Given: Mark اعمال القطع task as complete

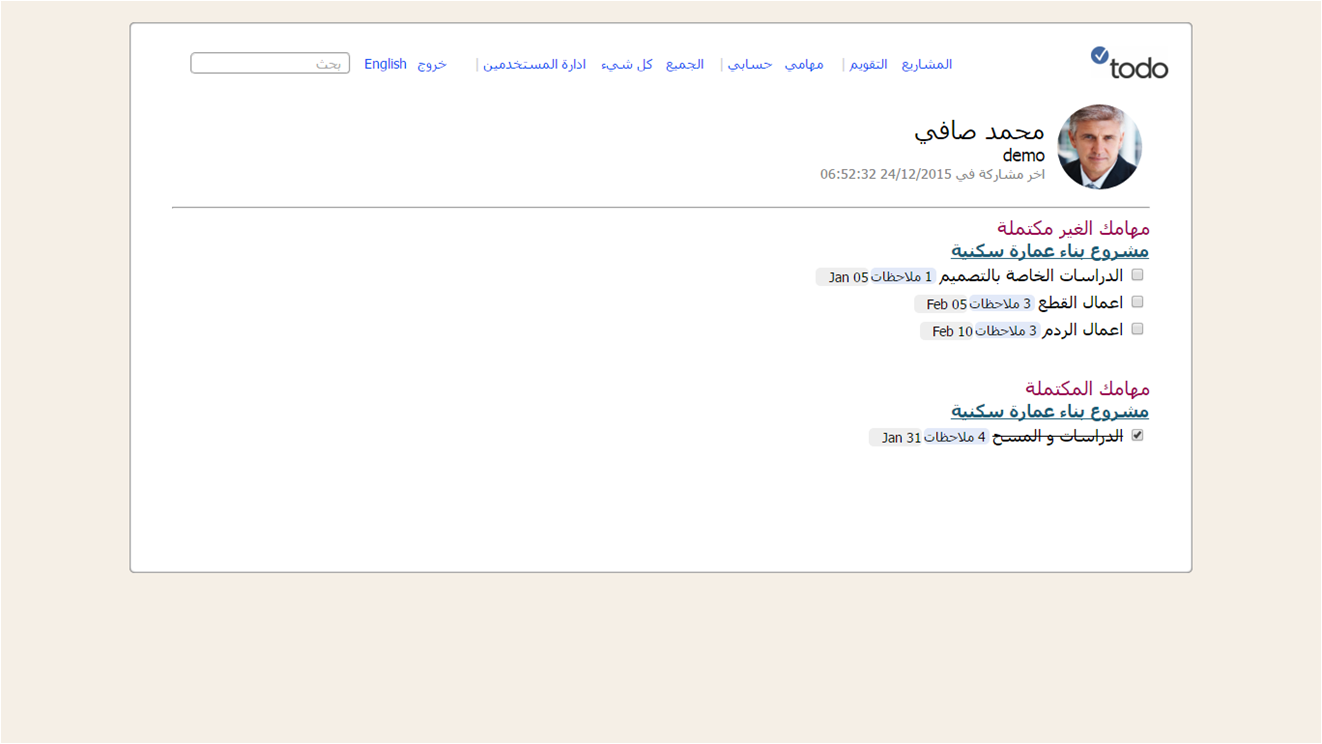Looking at the screenshot, I should [x=1137, y=302].
